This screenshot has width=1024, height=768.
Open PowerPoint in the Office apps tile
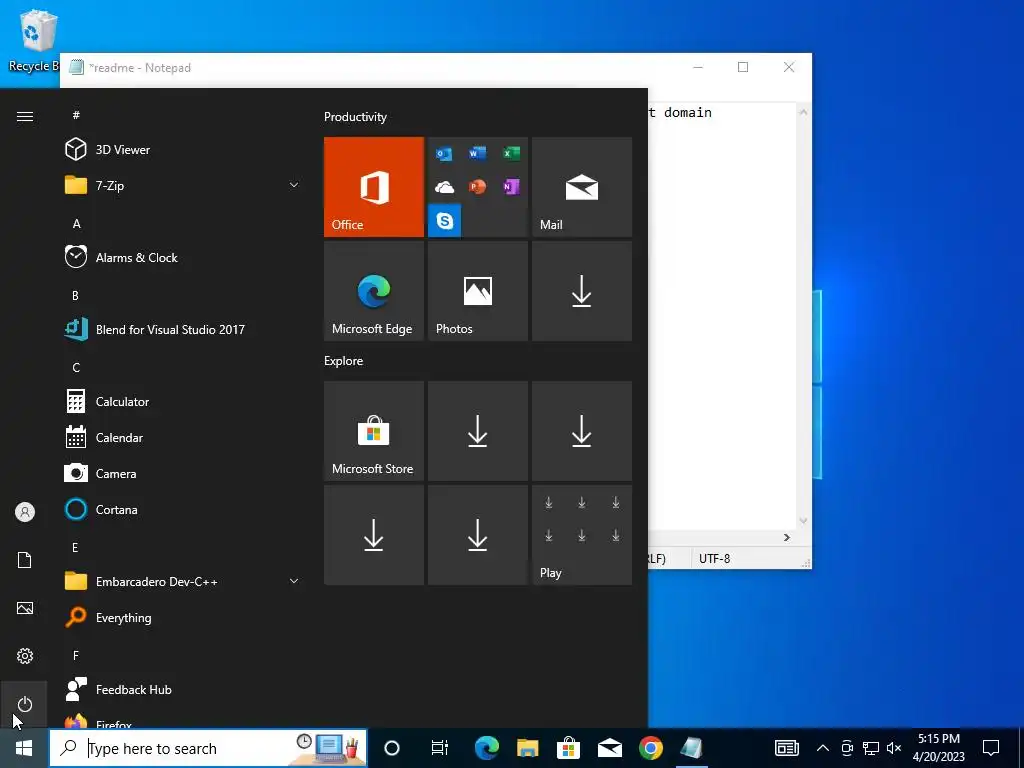click(x=477, y=187)
